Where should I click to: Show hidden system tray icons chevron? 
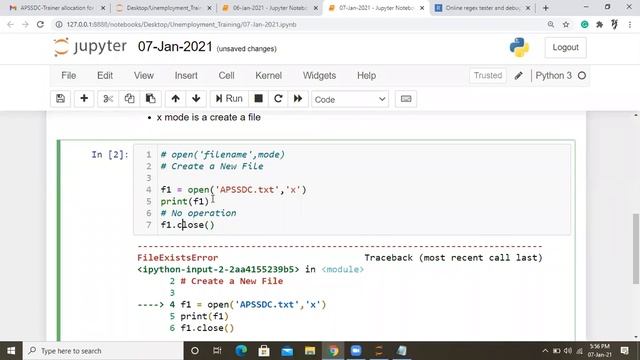pyautogui.click(x=545, y=351)
